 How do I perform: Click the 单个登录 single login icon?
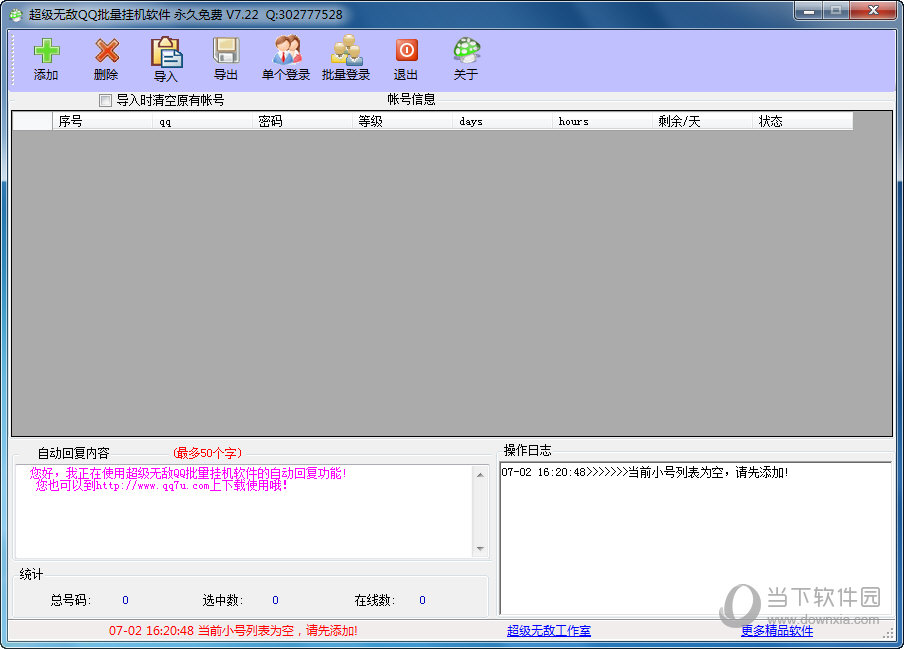coord(287,50)
